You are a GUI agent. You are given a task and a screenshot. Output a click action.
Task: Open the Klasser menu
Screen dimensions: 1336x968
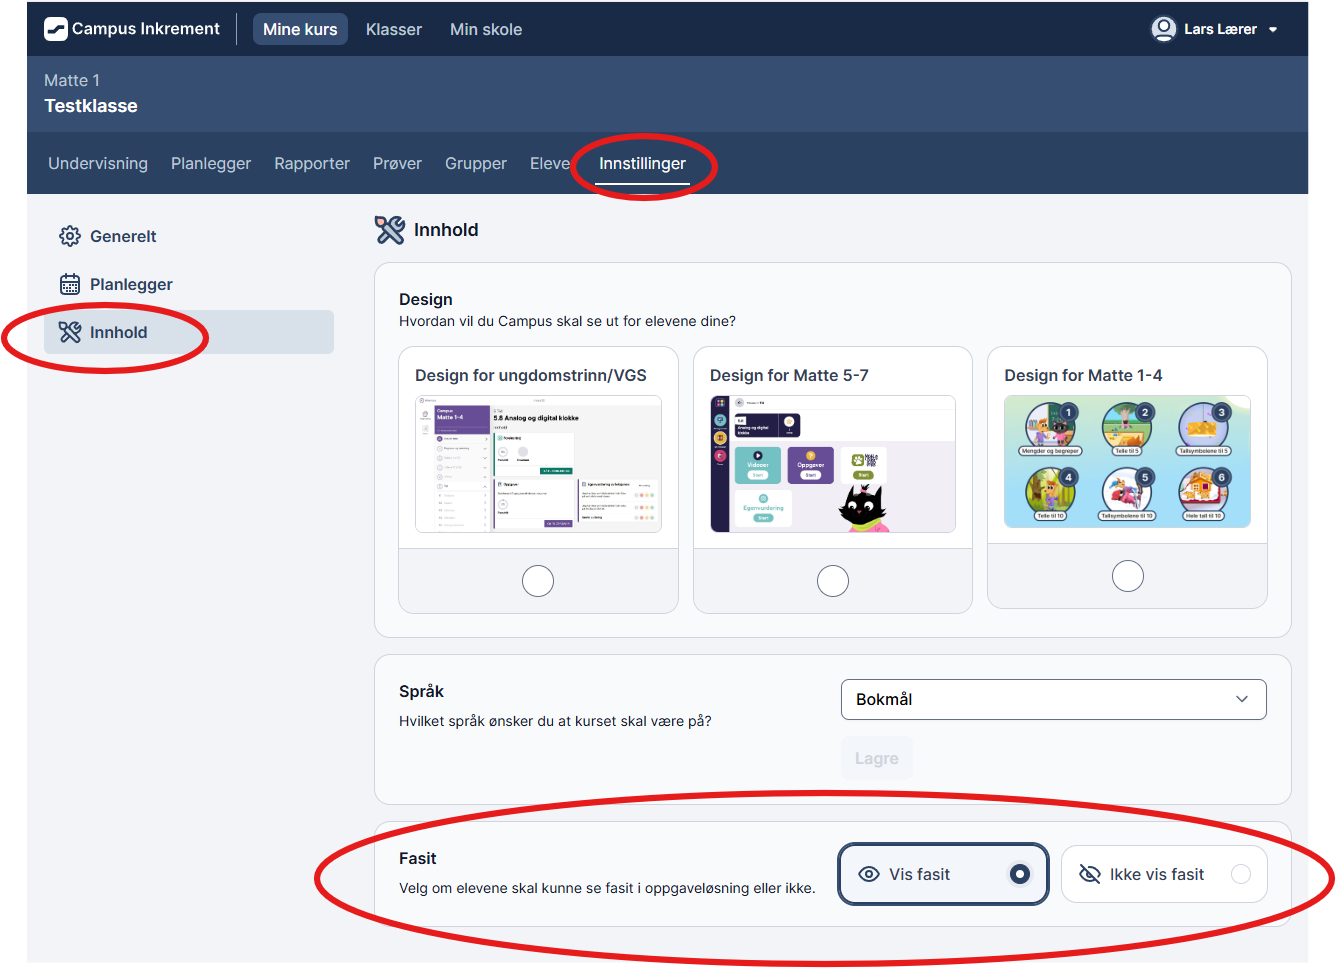click(x=394, y=29)
